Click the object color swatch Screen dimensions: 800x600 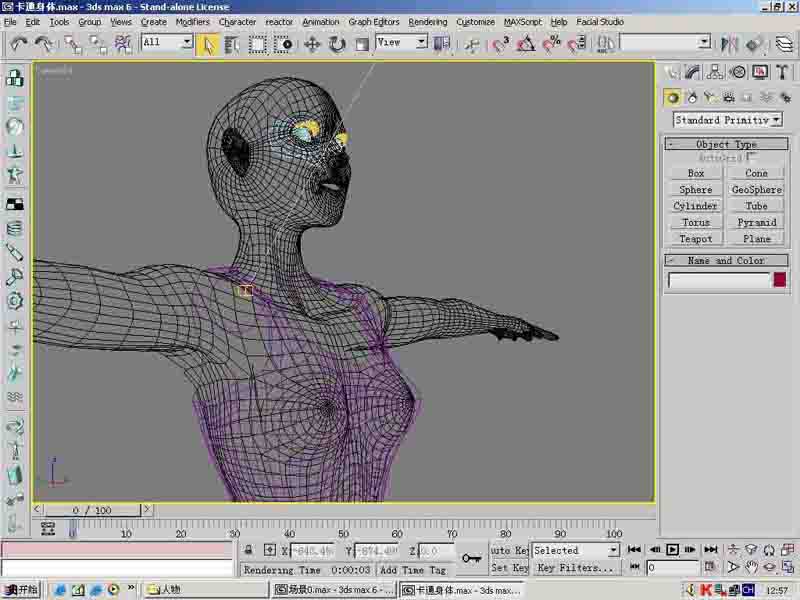pos(779,280)
